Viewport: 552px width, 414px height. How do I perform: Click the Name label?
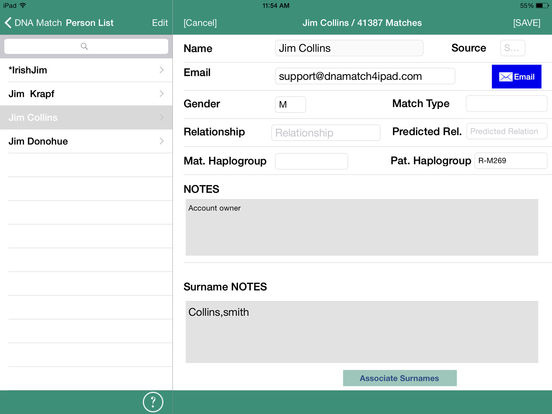[198, 49]
